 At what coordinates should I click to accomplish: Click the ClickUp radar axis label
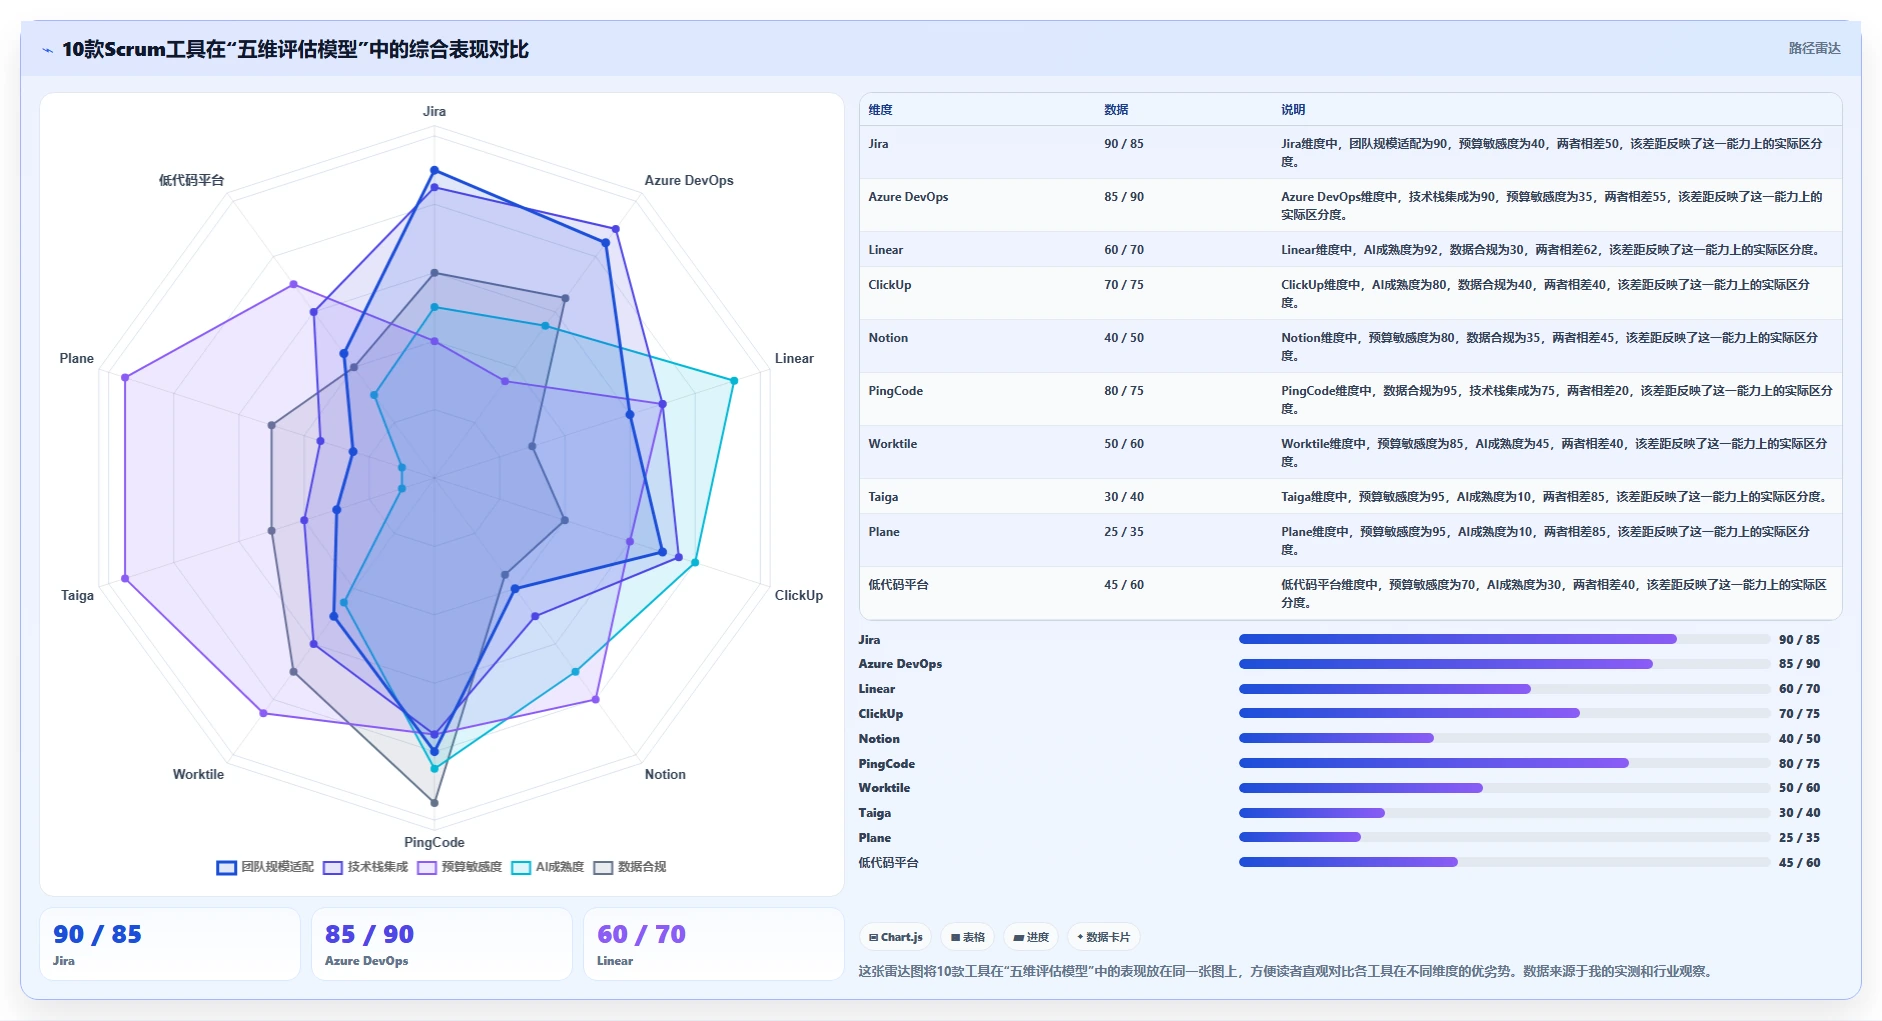point(799,595)
